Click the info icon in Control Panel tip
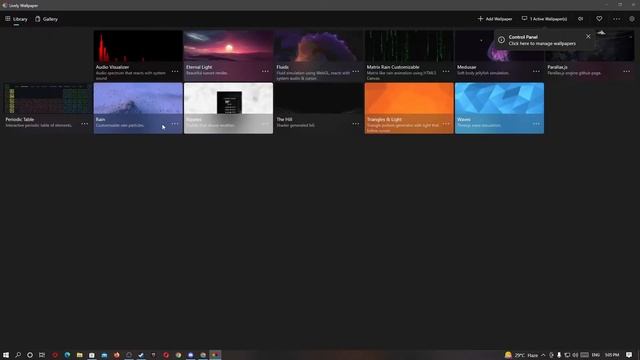 point(501,40)
